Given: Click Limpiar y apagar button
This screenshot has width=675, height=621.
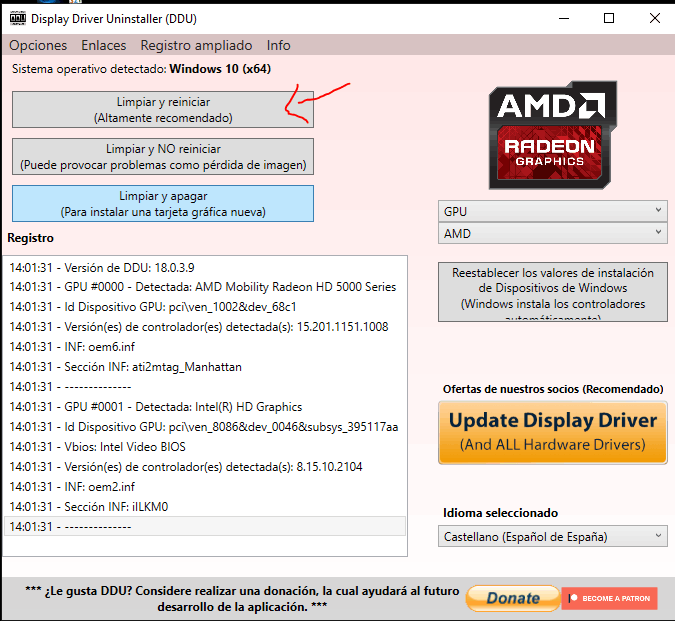Looking at the screenshot, I should [x=163, y=204].
